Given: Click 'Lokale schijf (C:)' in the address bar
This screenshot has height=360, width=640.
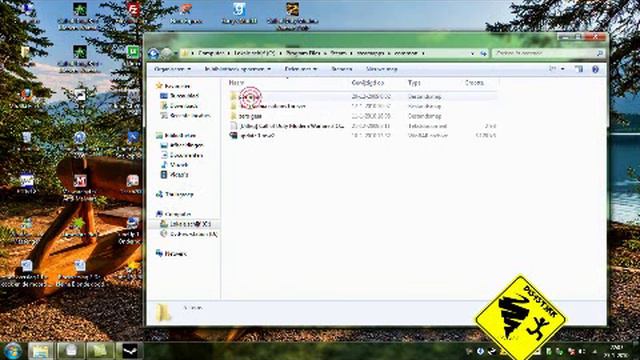Looking at the screenshot, I should (x=254, y=53).
